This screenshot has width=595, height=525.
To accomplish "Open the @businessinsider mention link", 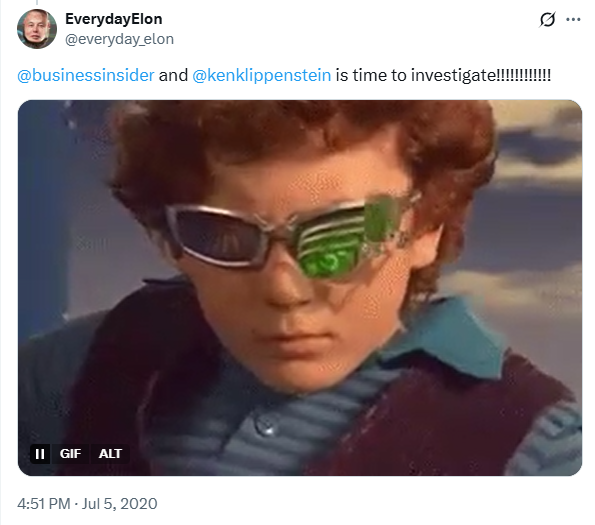I will (x=86, y=75).
